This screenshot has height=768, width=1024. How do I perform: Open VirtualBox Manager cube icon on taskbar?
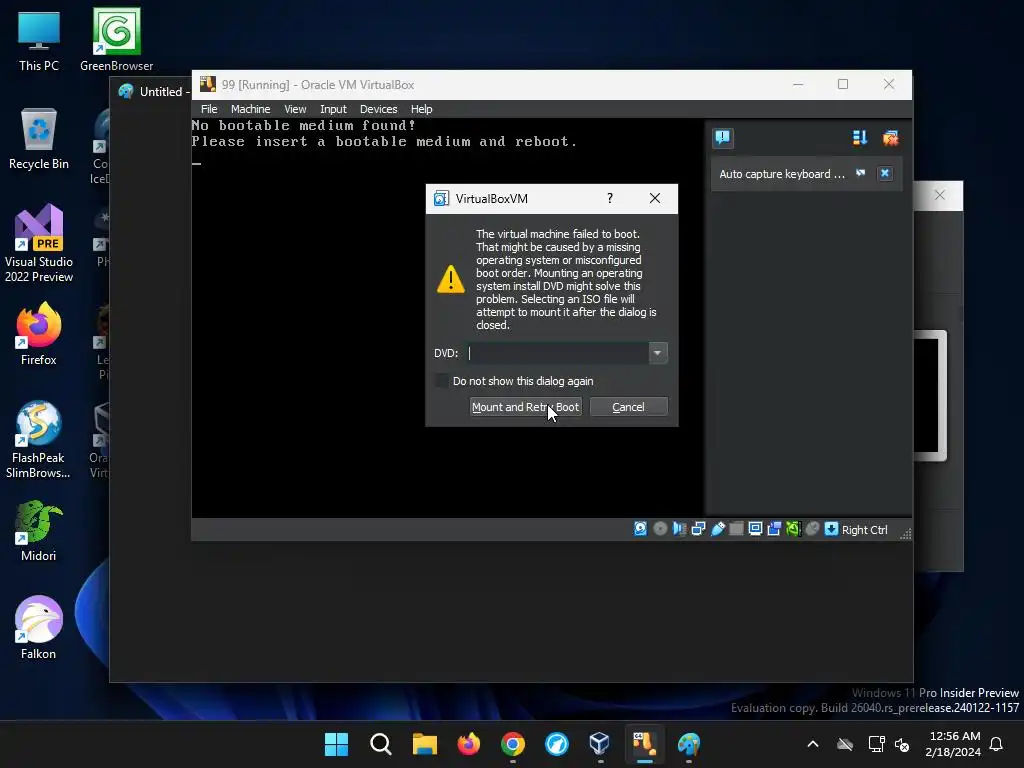[x=600, y=744]
